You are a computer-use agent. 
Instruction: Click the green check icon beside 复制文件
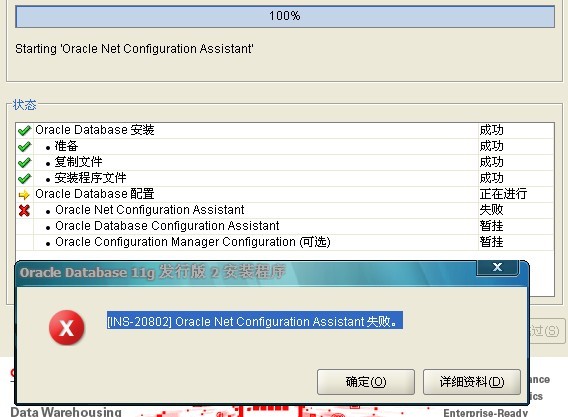[x=24, y=162]
